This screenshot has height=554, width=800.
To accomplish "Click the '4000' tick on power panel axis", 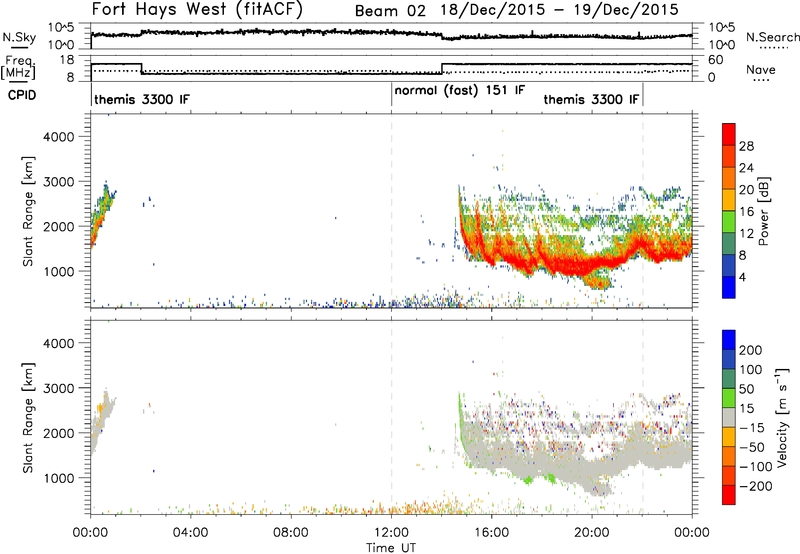I will [58, 137].
